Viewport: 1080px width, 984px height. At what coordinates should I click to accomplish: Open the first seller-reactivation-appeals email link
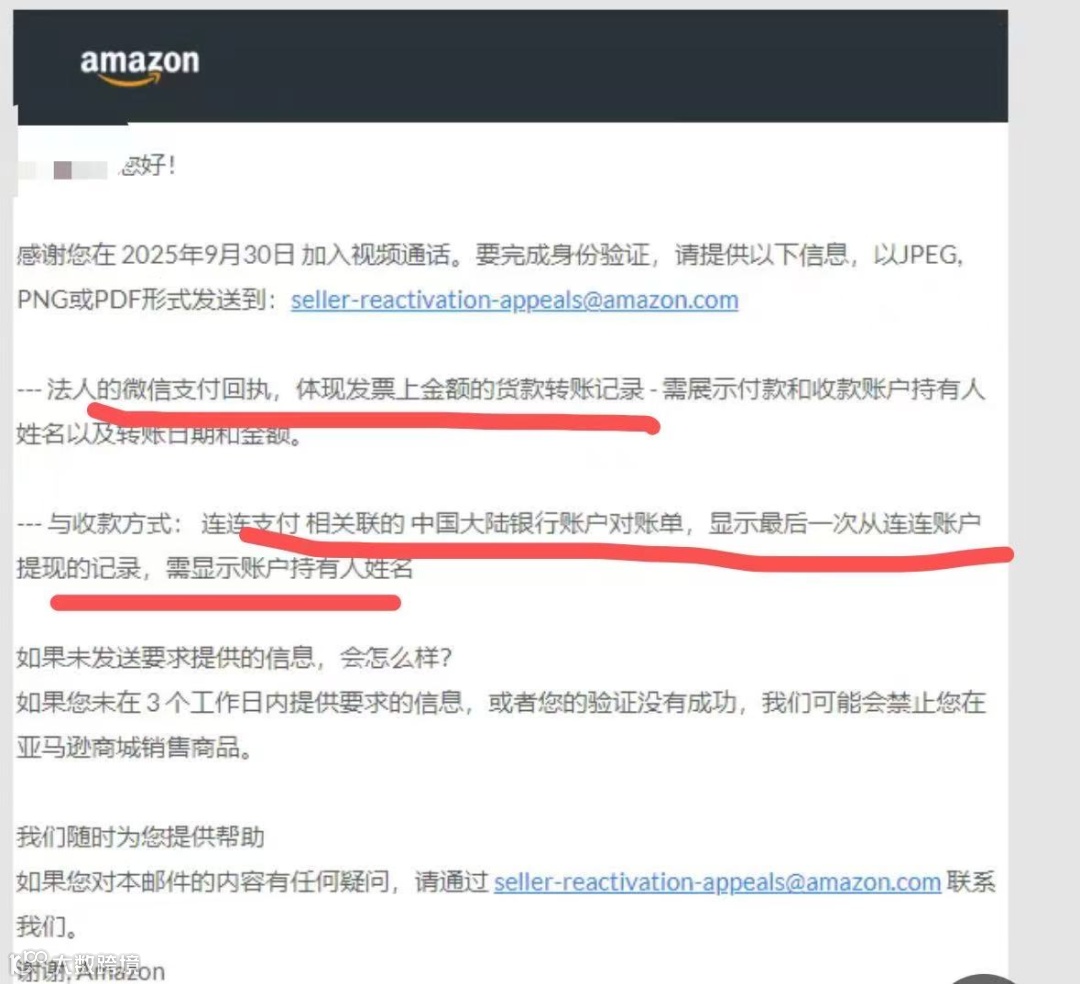pos(515,300)
